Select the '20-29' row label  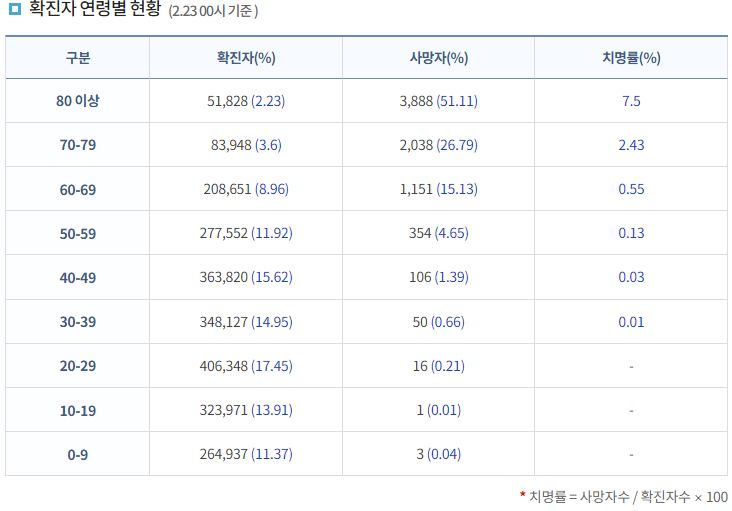(77, 365)
